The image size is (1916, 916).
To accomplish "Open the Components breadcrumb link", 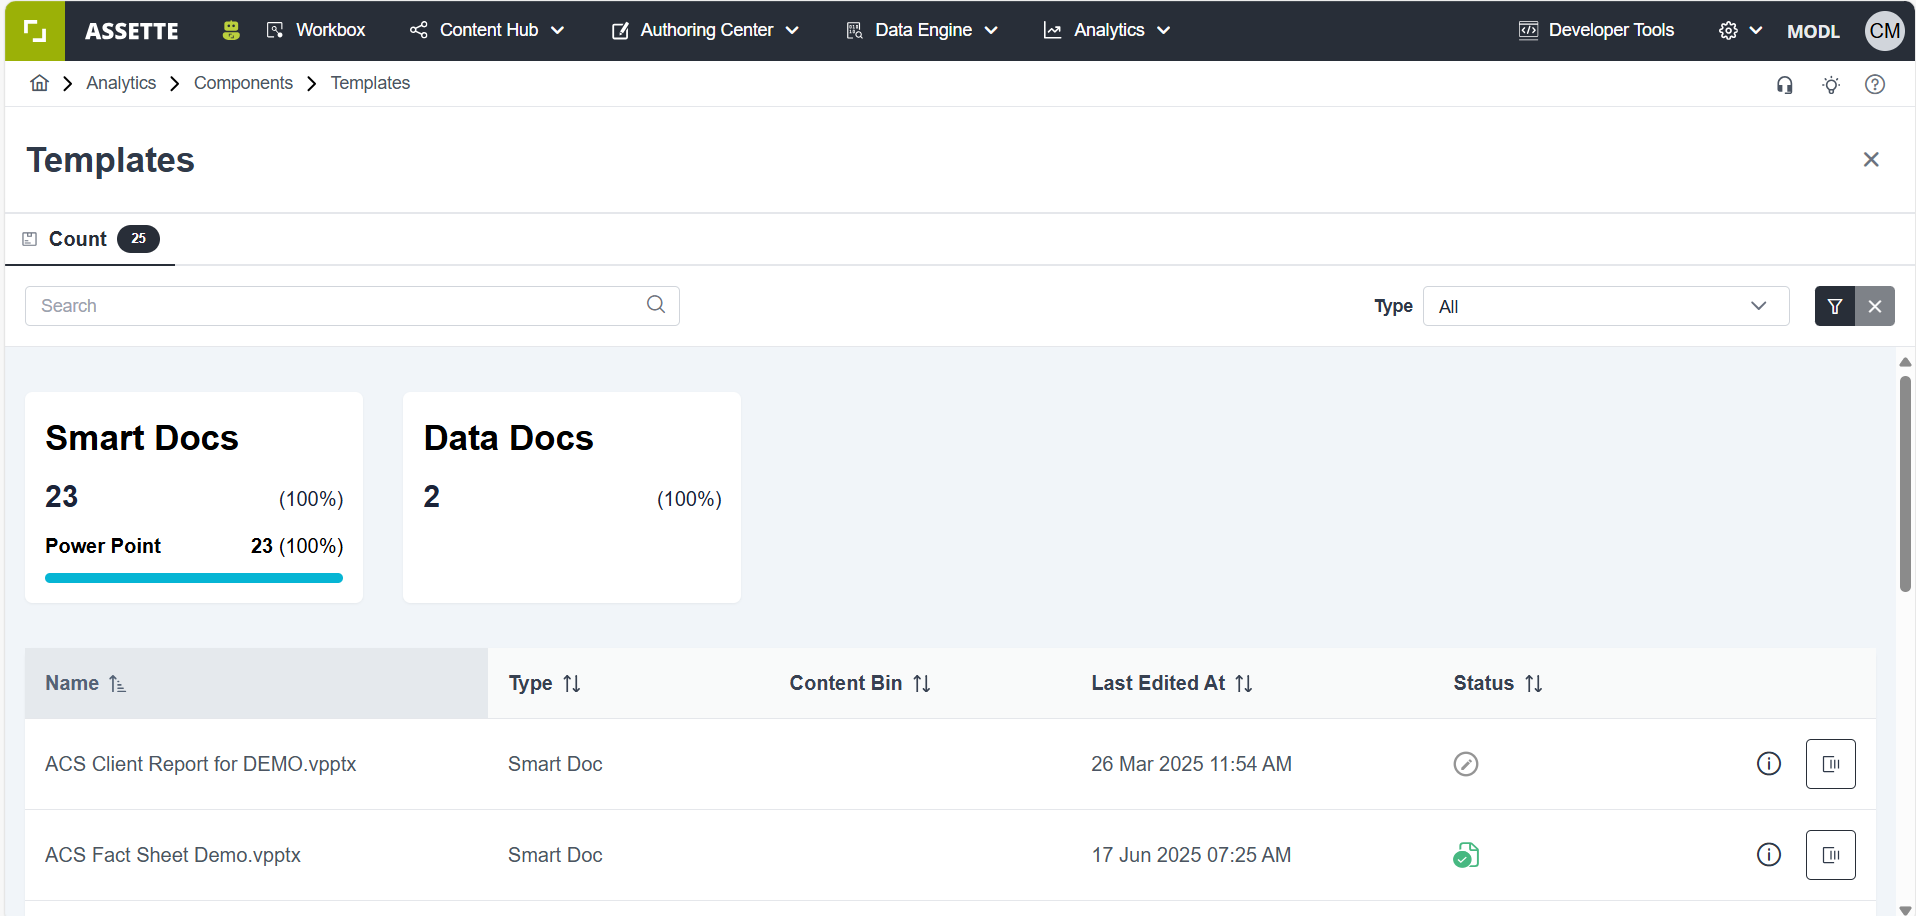I will [x=243, y=83].
